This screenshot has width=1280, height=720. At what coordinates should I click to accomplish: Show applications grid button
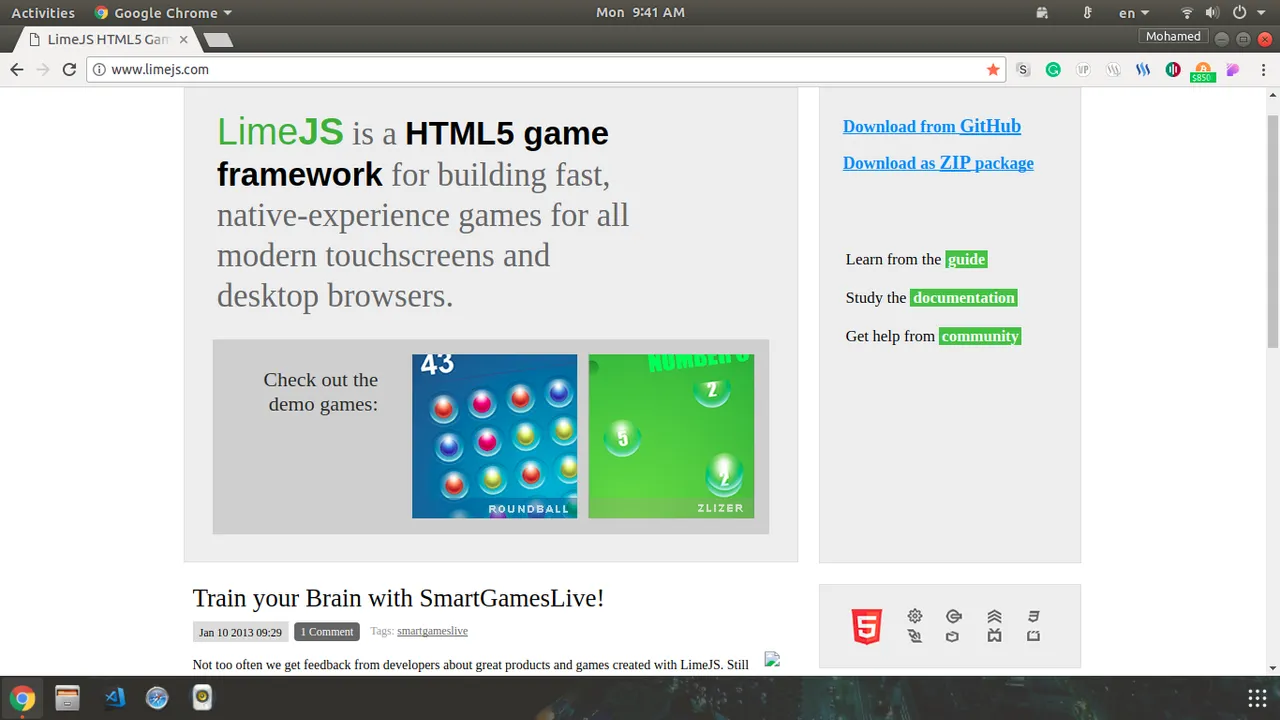pyautogui.click(x=1257, y=698)
